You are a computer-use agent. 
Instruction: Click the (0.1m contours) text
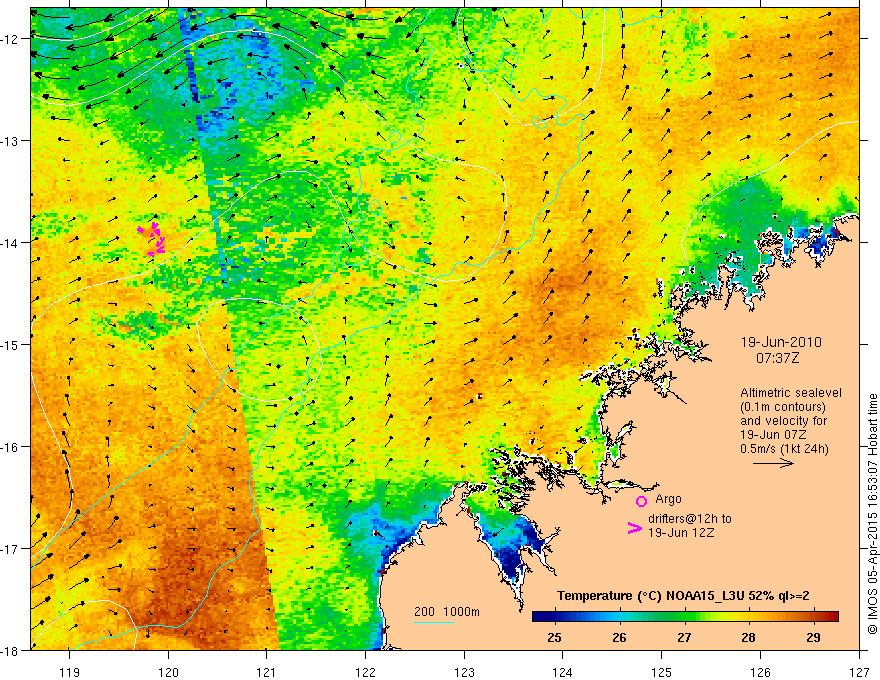coord(783,407)
